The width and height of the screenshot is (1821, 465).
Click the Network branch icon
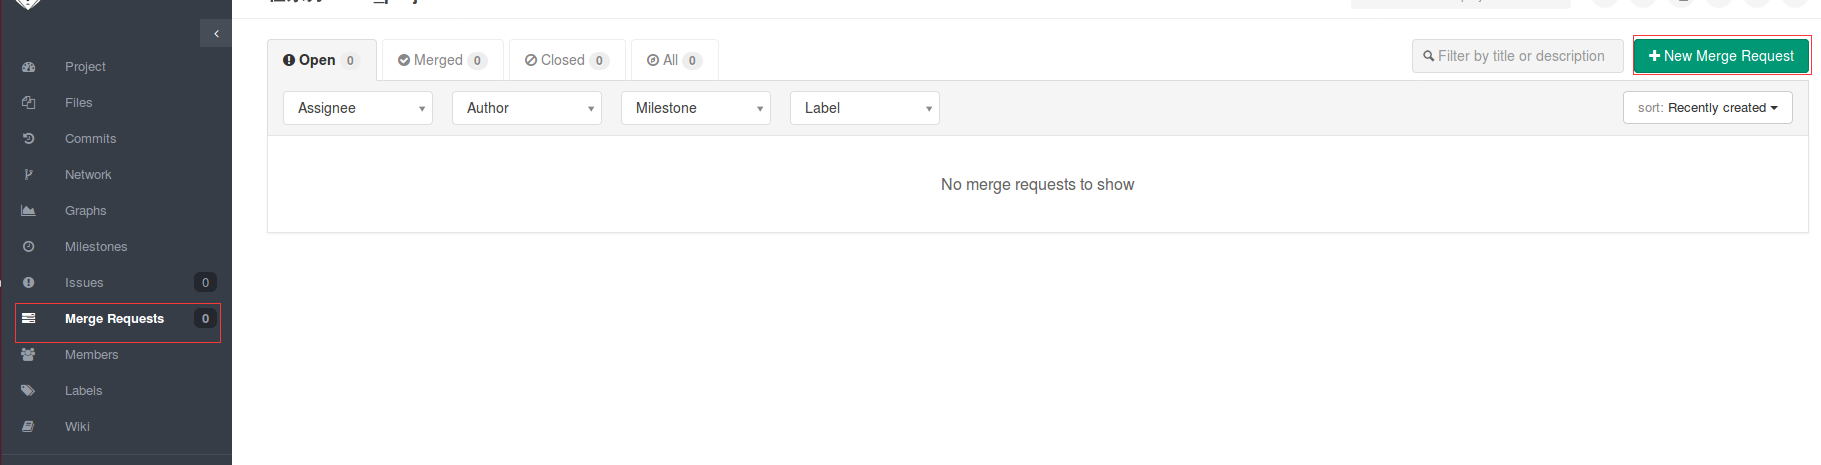(x=29, y=175)
